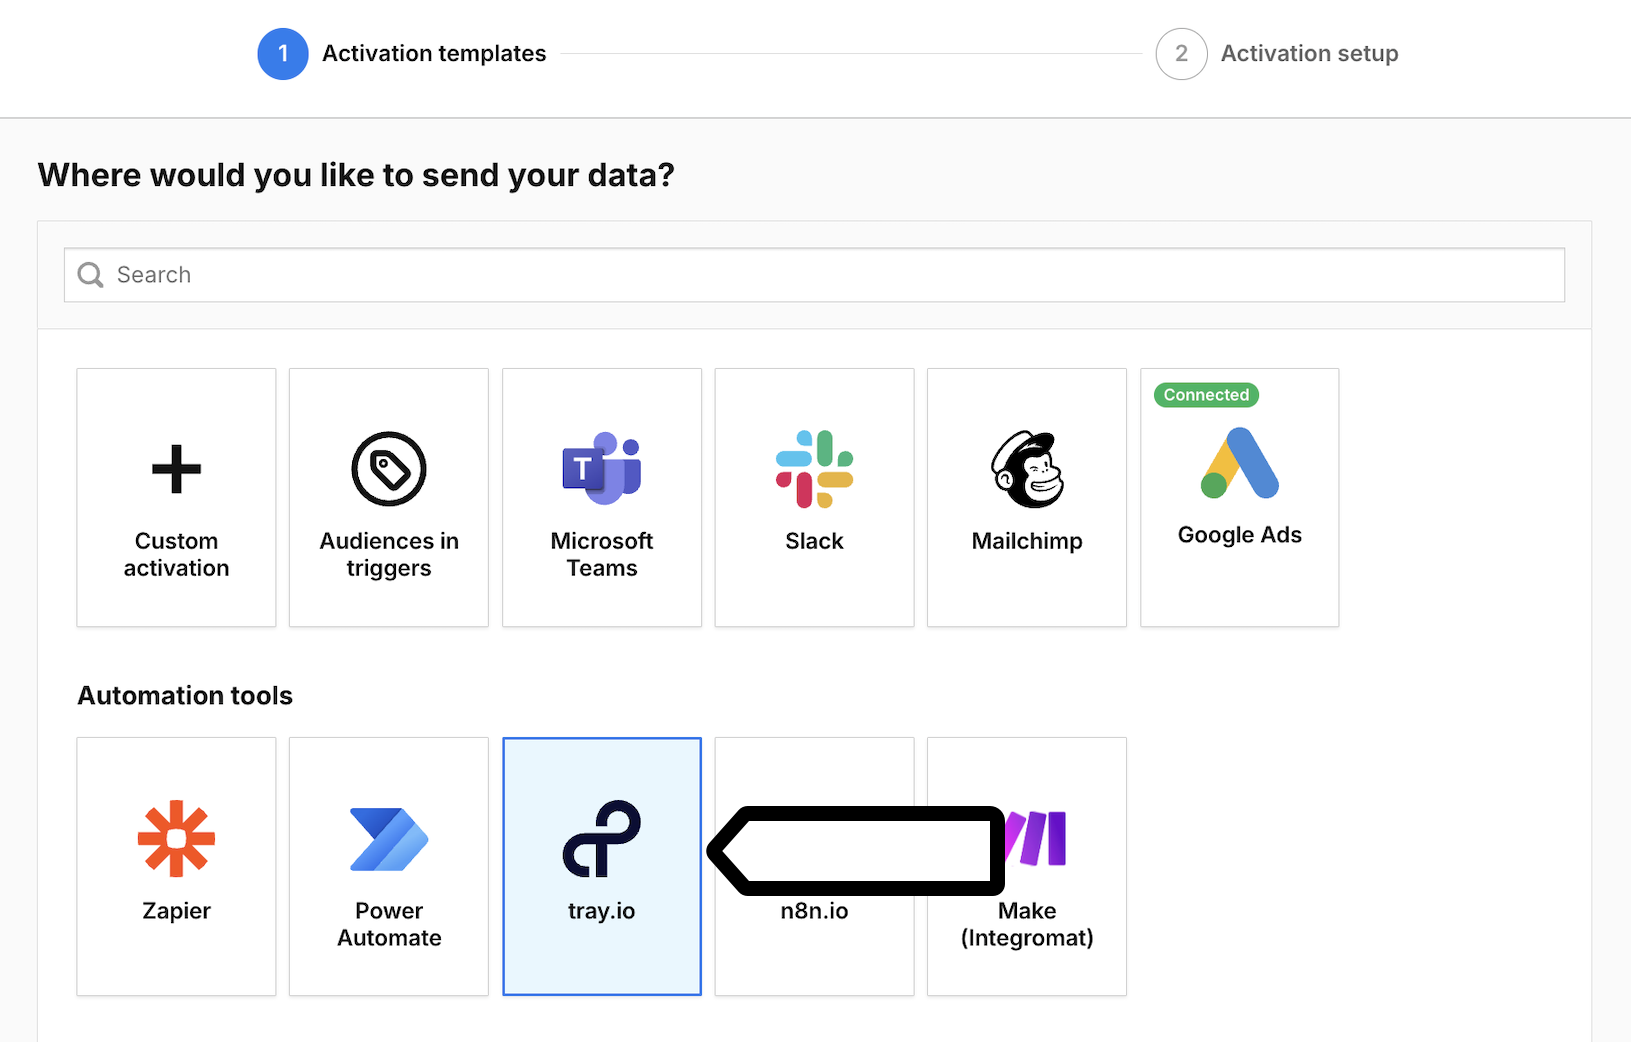Click the 'Slack' card label
This screenshot has height=1042, width=1631.
[x=814, y=541]
